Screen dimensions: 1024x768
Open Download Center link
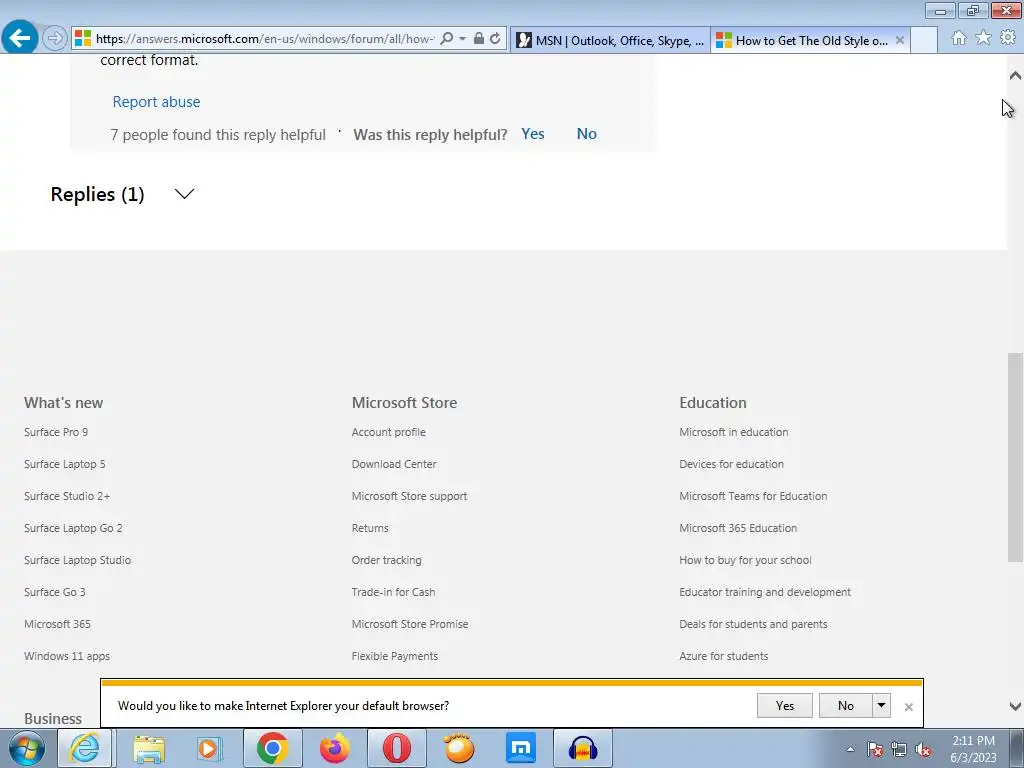pyautogui.click(x=394, y=464)
